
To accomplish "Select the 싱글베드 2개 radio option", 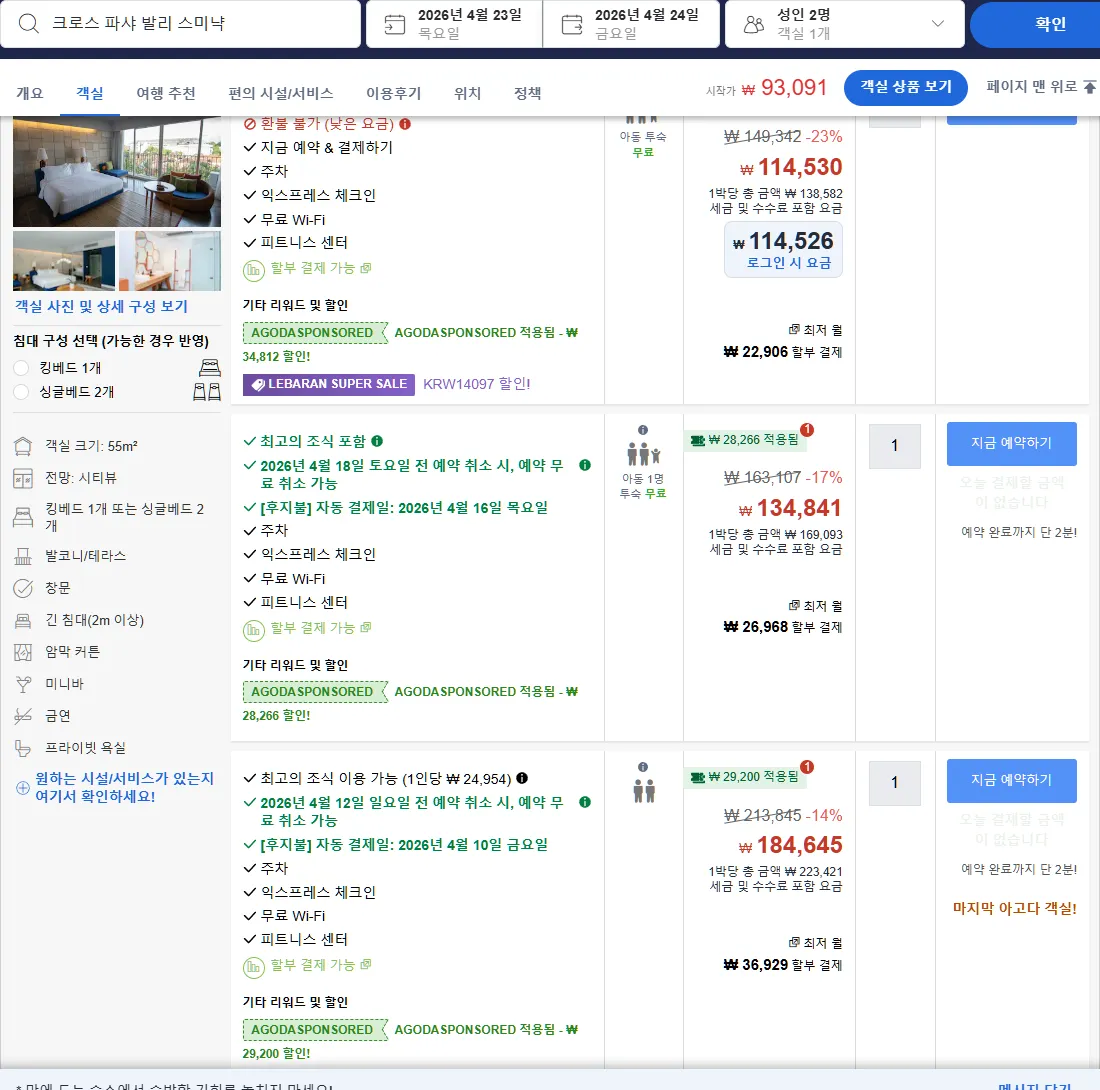I will pos(21,391).
